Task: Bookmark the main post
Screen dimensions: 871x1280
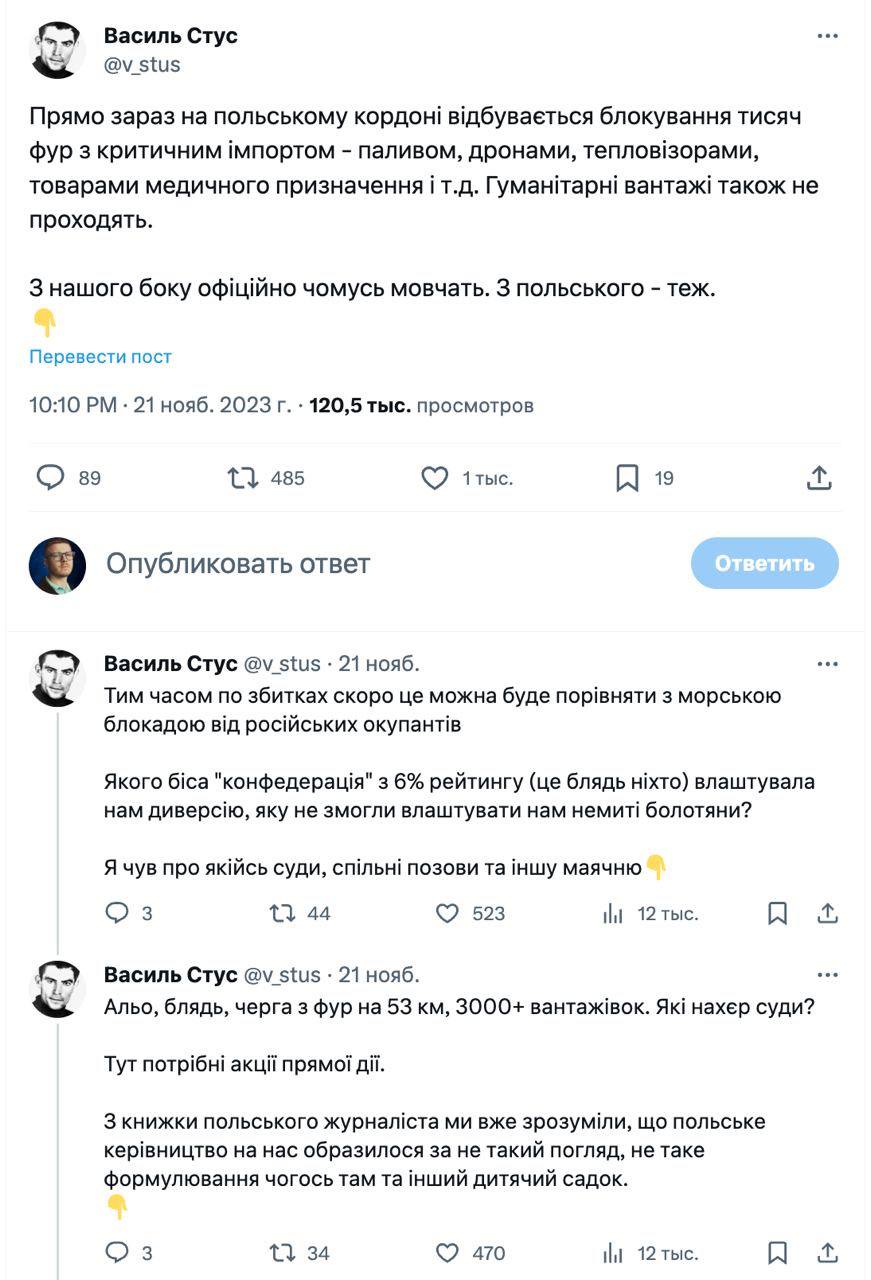Action: (626, 478)
